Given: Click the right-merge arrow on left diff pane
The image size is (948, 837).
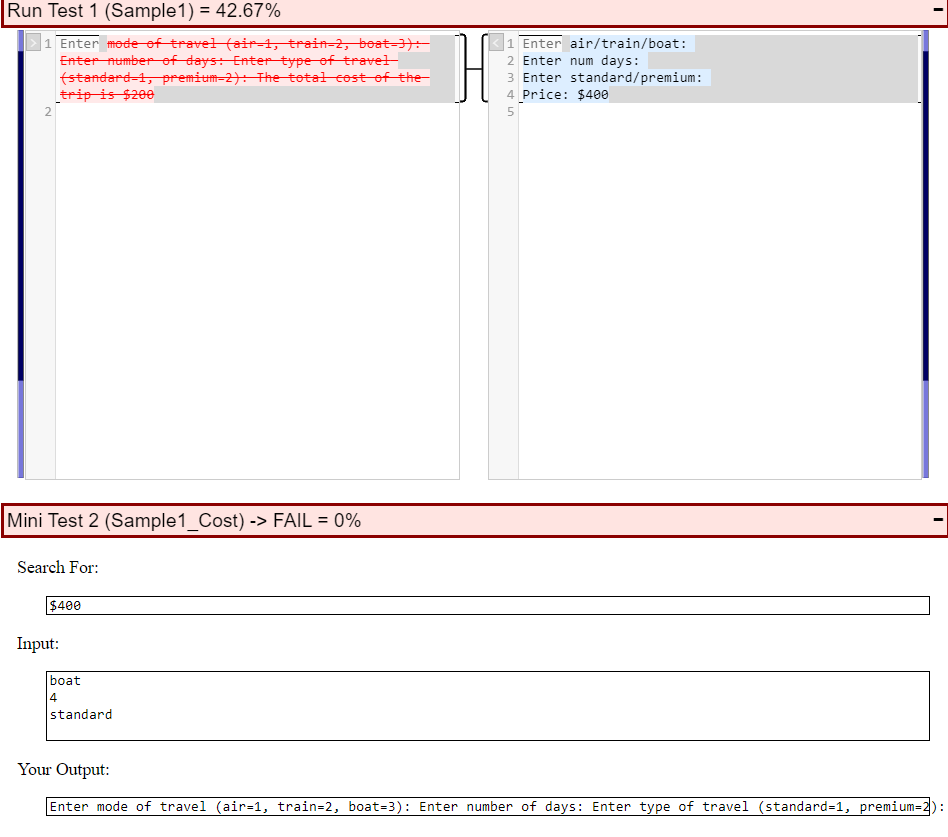Looking at the screenshot, I should (31, 43).
